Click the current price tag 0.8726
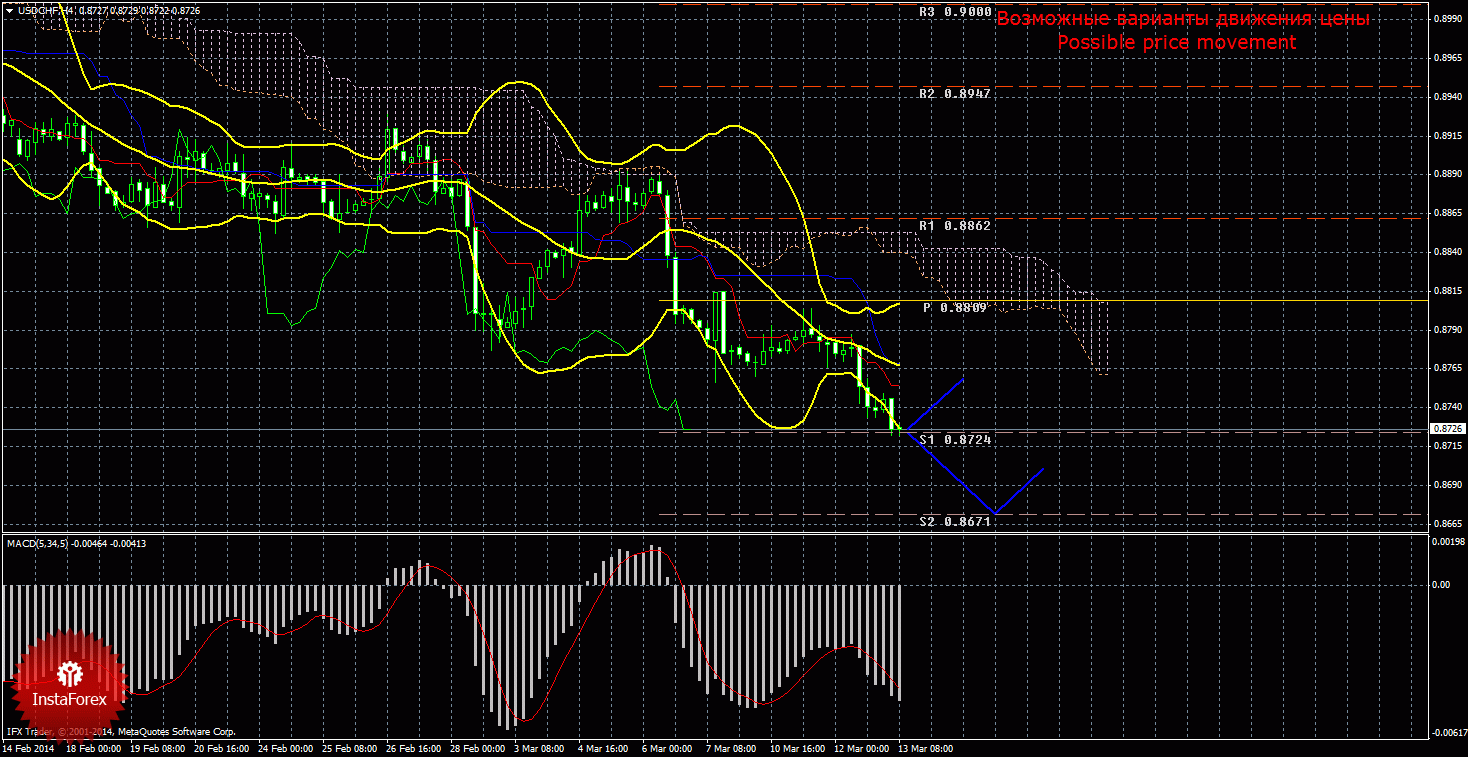The height and width of the screenshot is (757, 1468). 1449,428
